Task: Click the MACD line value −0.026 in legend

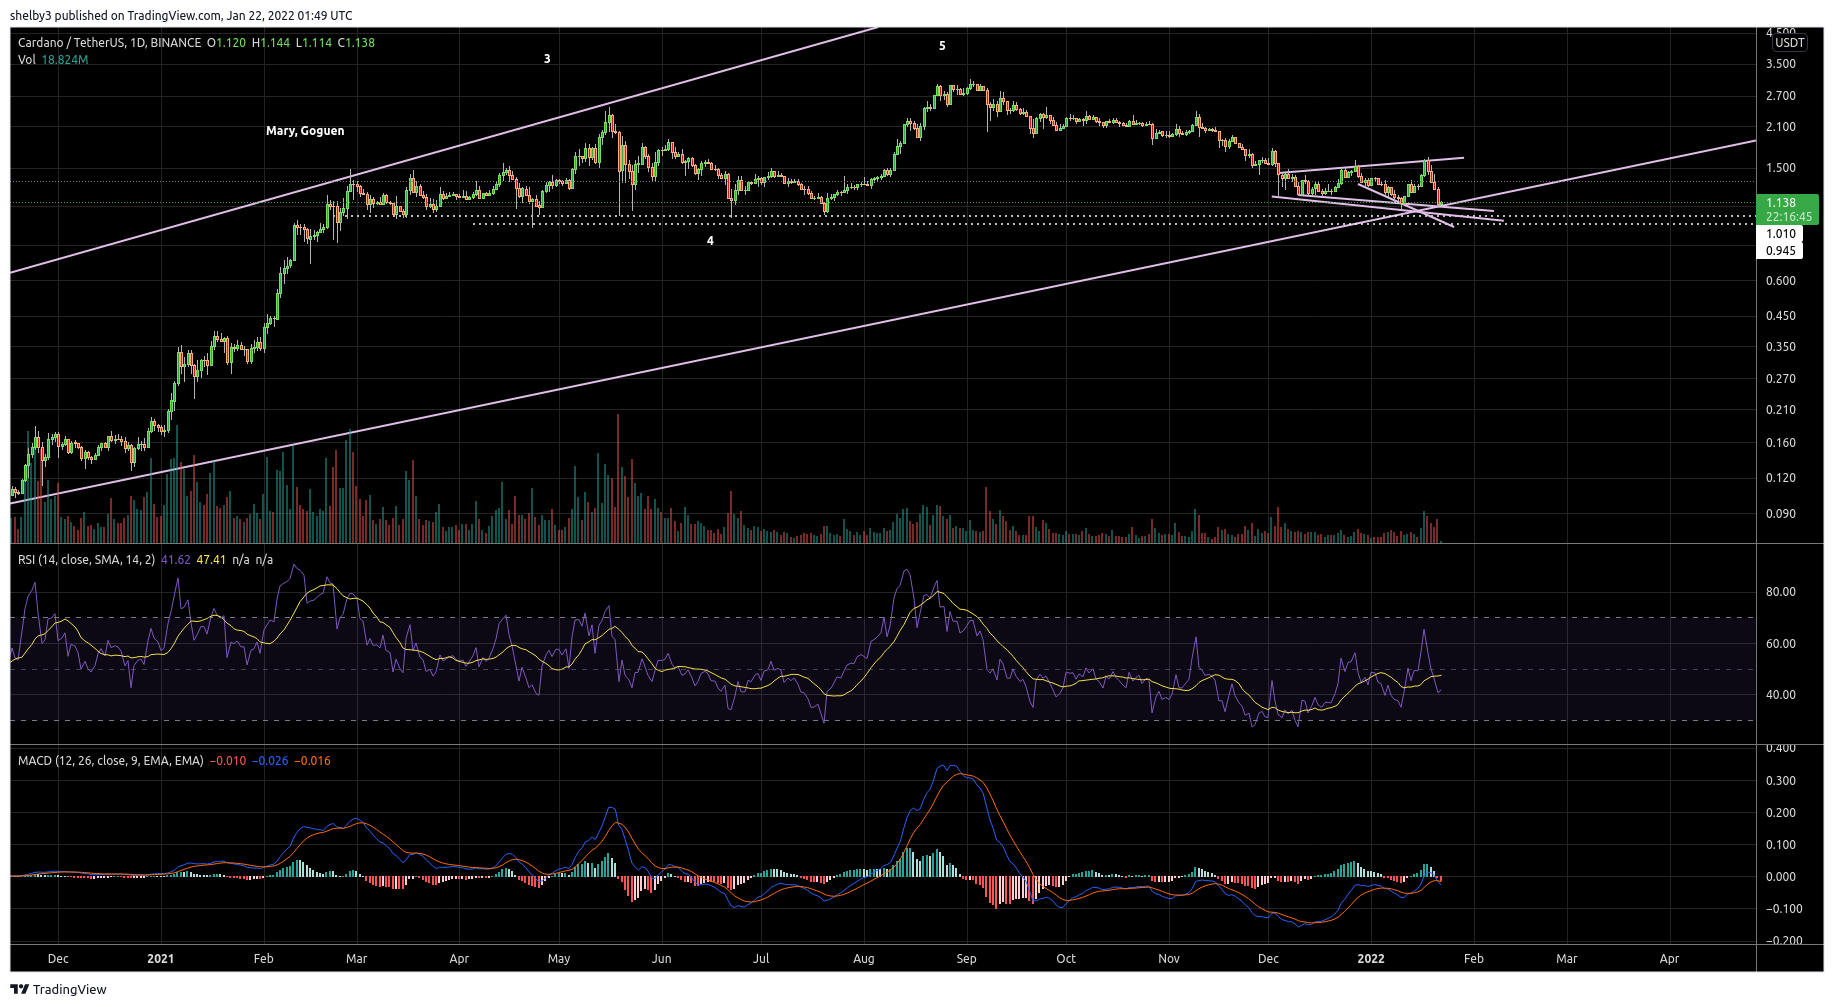Action: [x=270, y=761]
